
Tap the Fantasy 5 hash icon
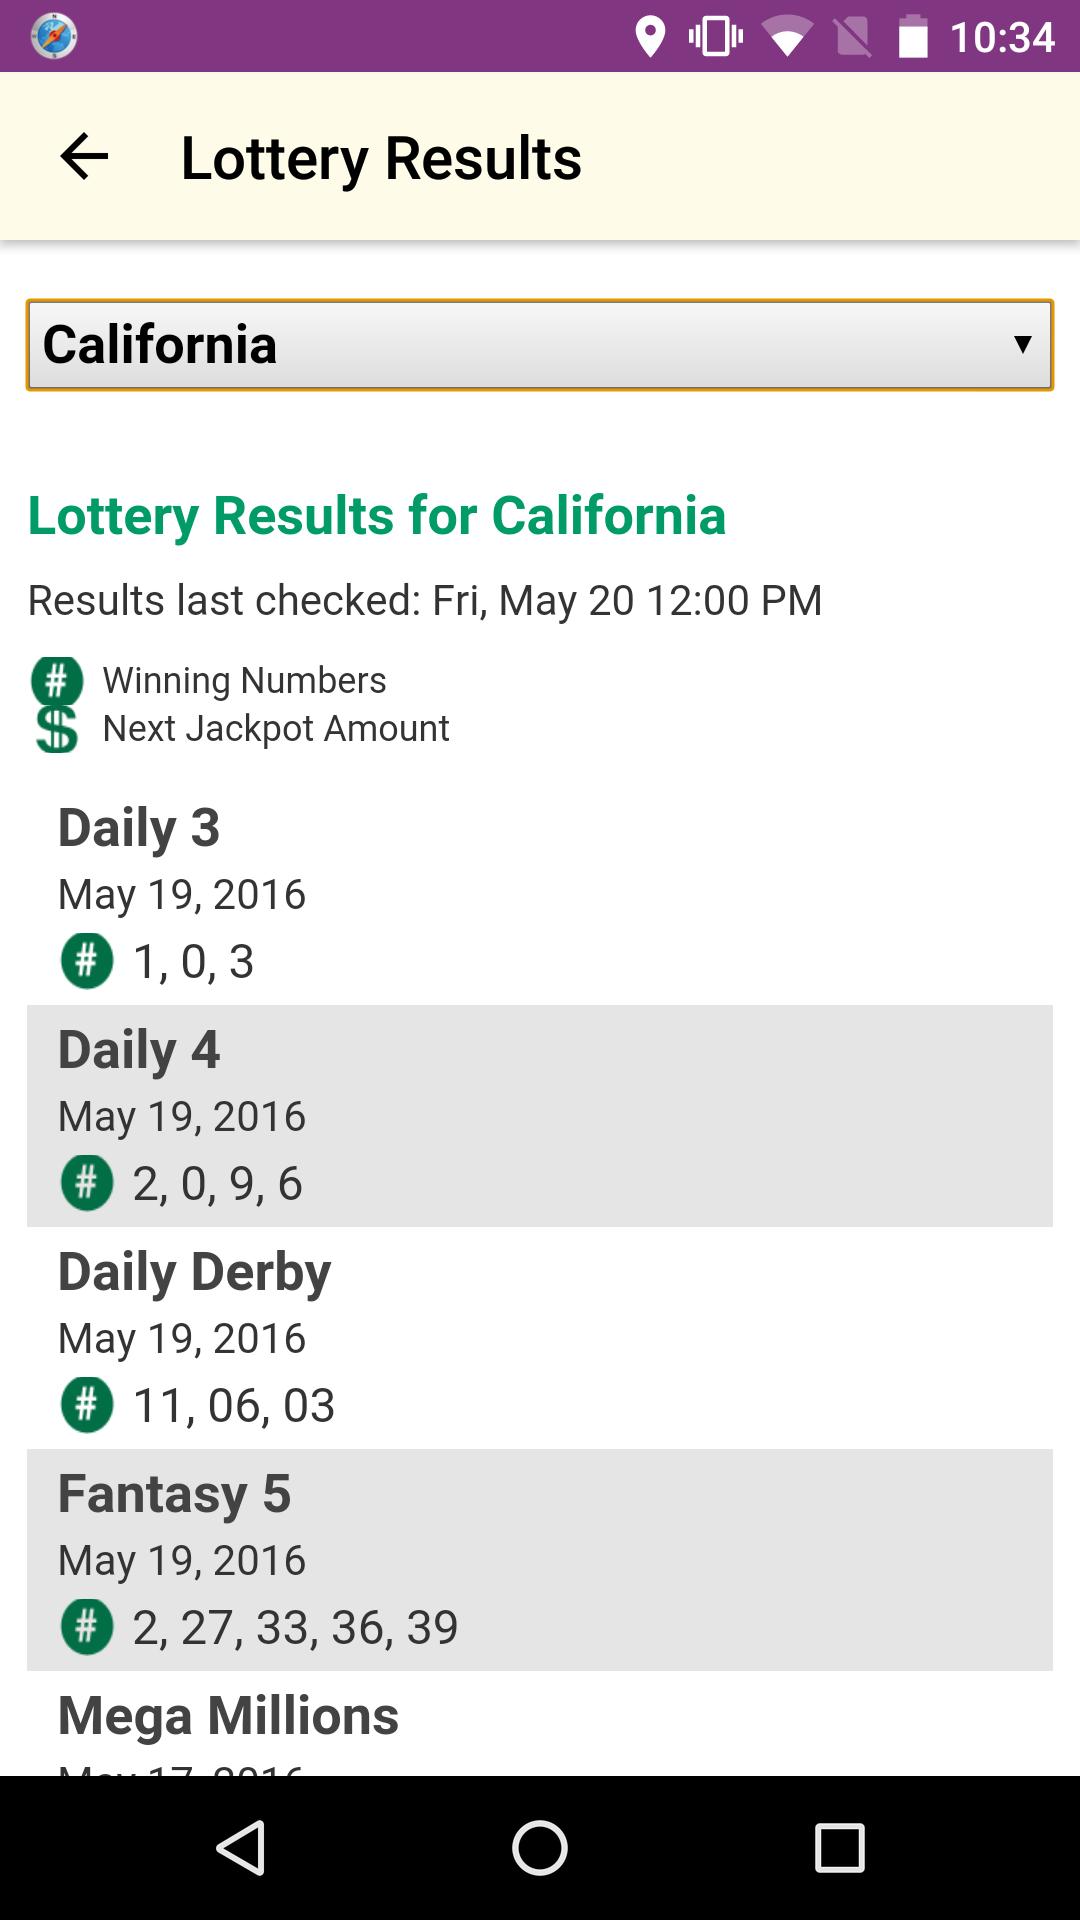click(x=87, y=1627)
